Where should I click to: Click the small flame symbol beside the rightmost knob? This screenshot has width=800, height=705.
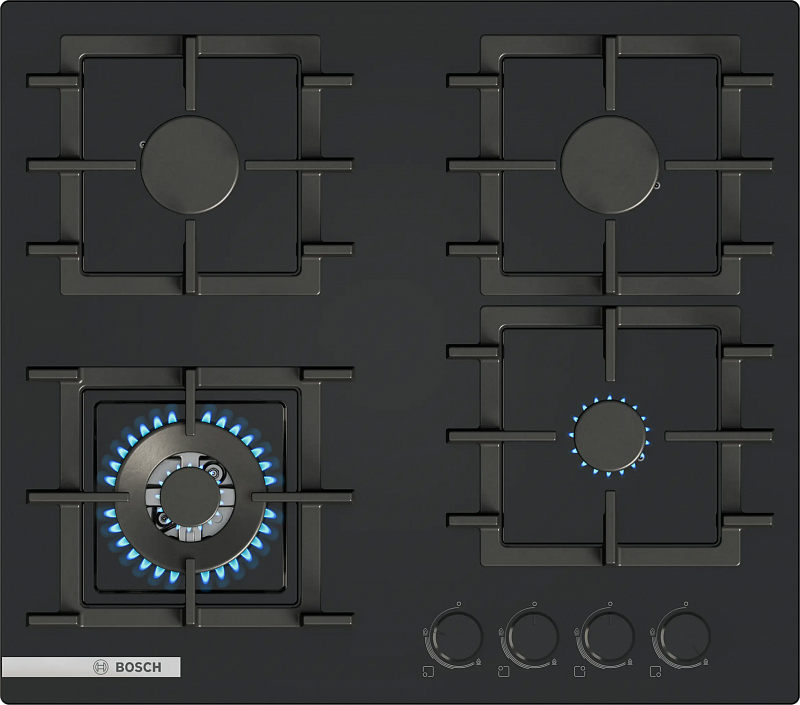706,661
